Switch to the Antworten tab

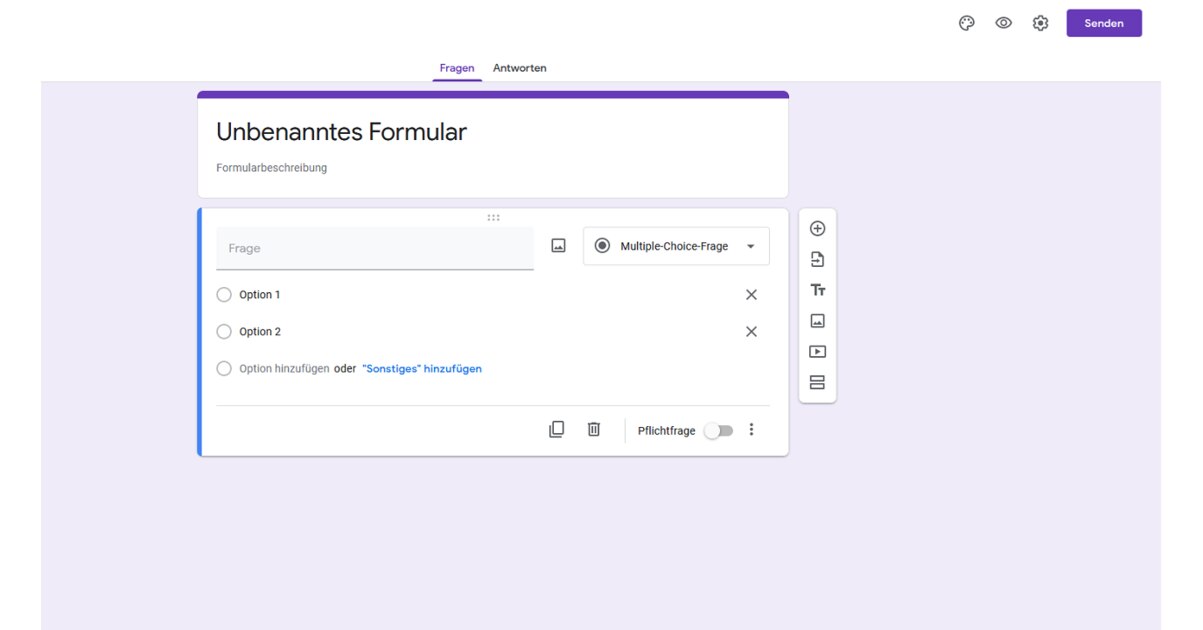click(x=519, y=68)
